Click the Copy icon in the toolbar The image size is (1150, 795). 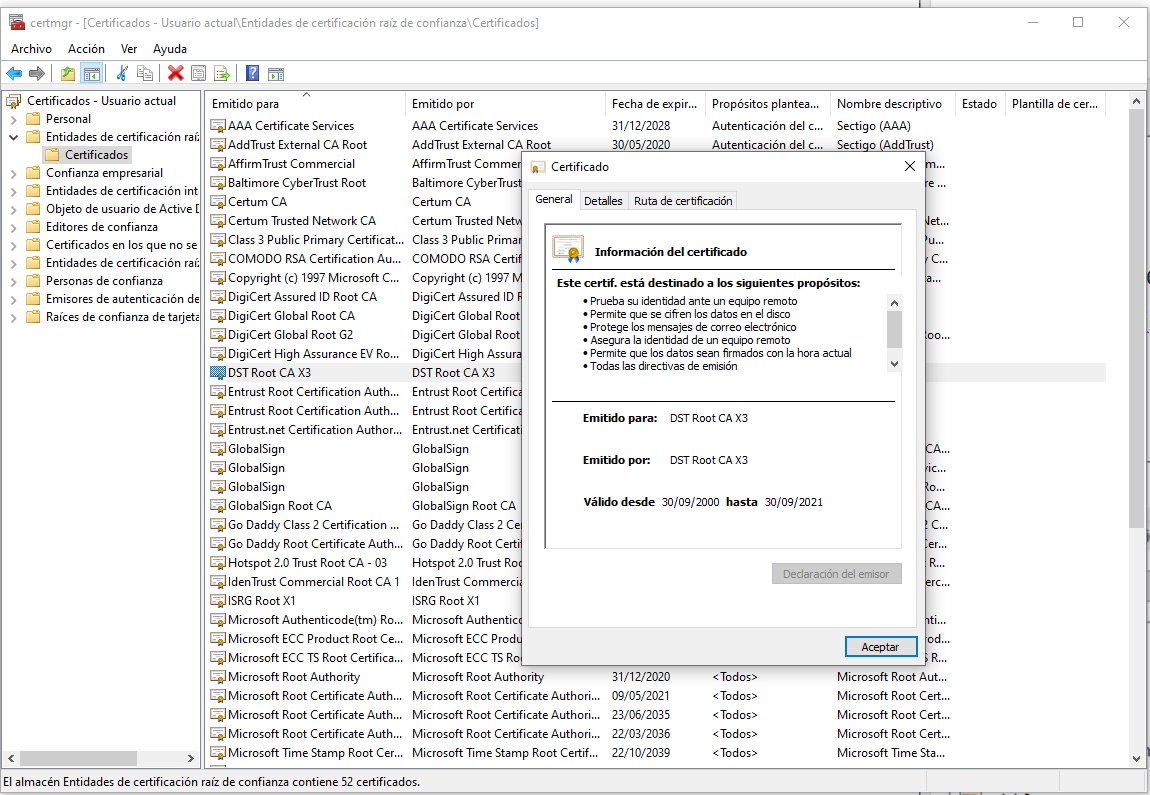[145, 73]
